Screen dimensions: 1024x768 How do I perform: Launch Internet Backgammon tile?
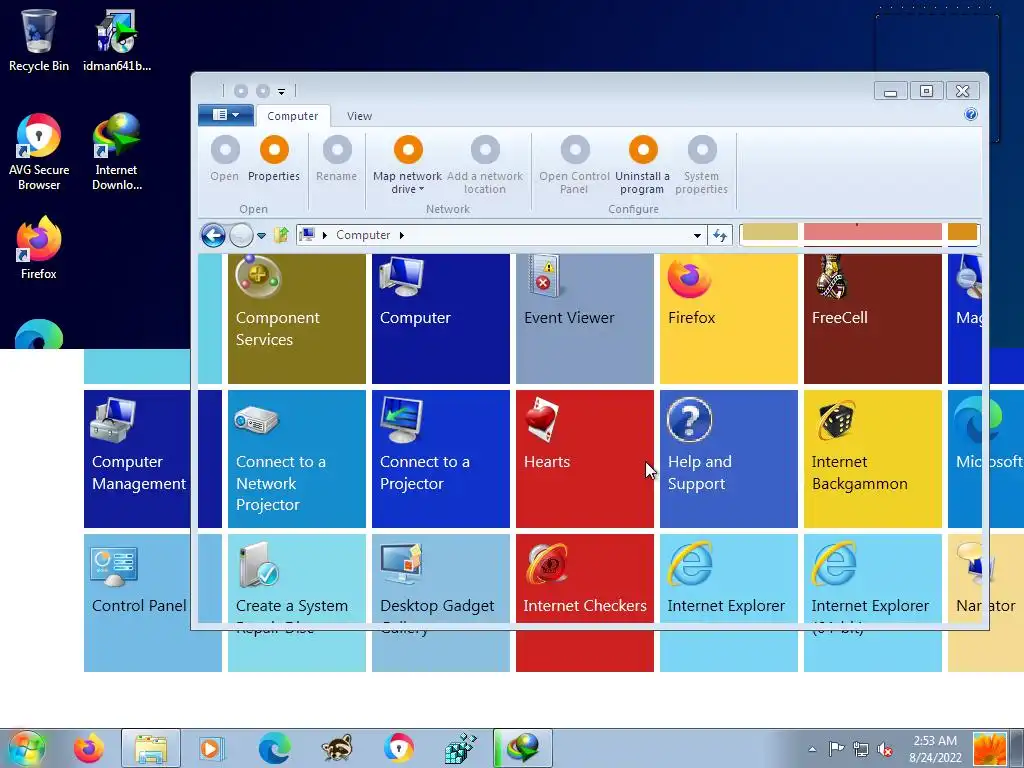(872, 459)
